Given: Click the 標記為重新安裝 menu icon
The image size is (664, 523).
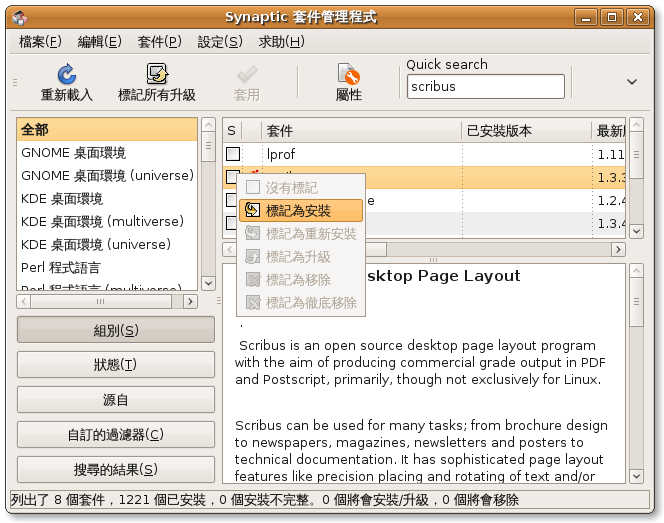Looking at the screenshot, I should click(252, 233).
